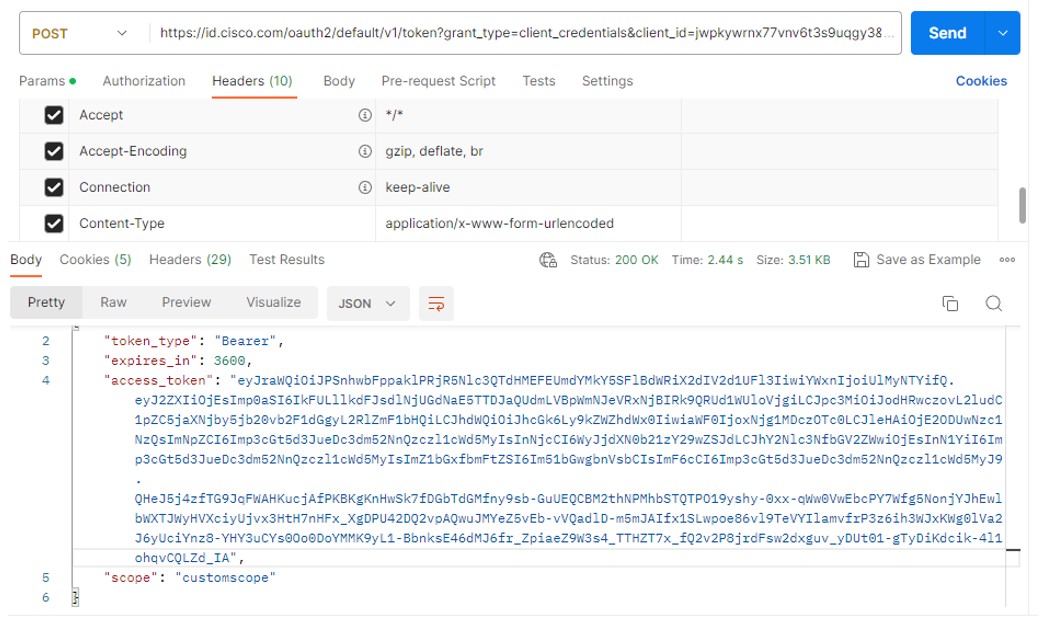Uncheck the Accept header checkbox

pyautogui.click(x=54, y=115)
